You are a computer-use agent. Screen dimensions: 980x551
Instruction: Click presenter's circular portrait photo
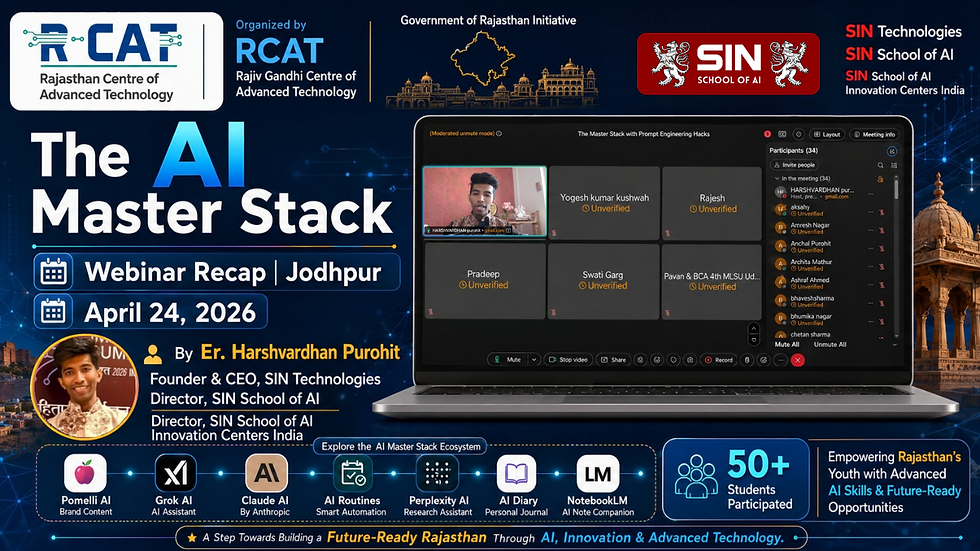[x=85, y=387]
